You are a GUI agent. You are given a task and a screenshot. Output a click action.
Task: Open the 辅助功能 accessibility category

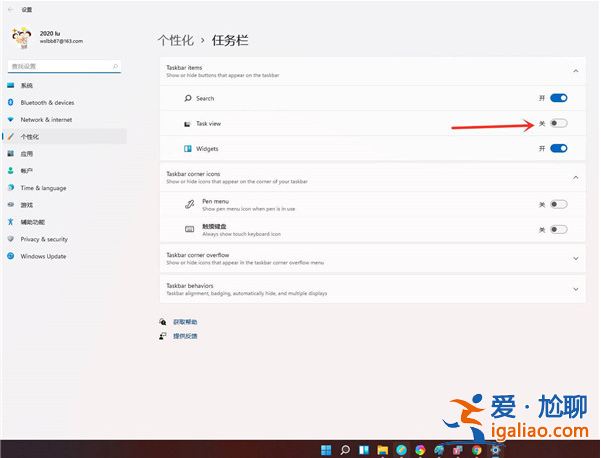63,222
